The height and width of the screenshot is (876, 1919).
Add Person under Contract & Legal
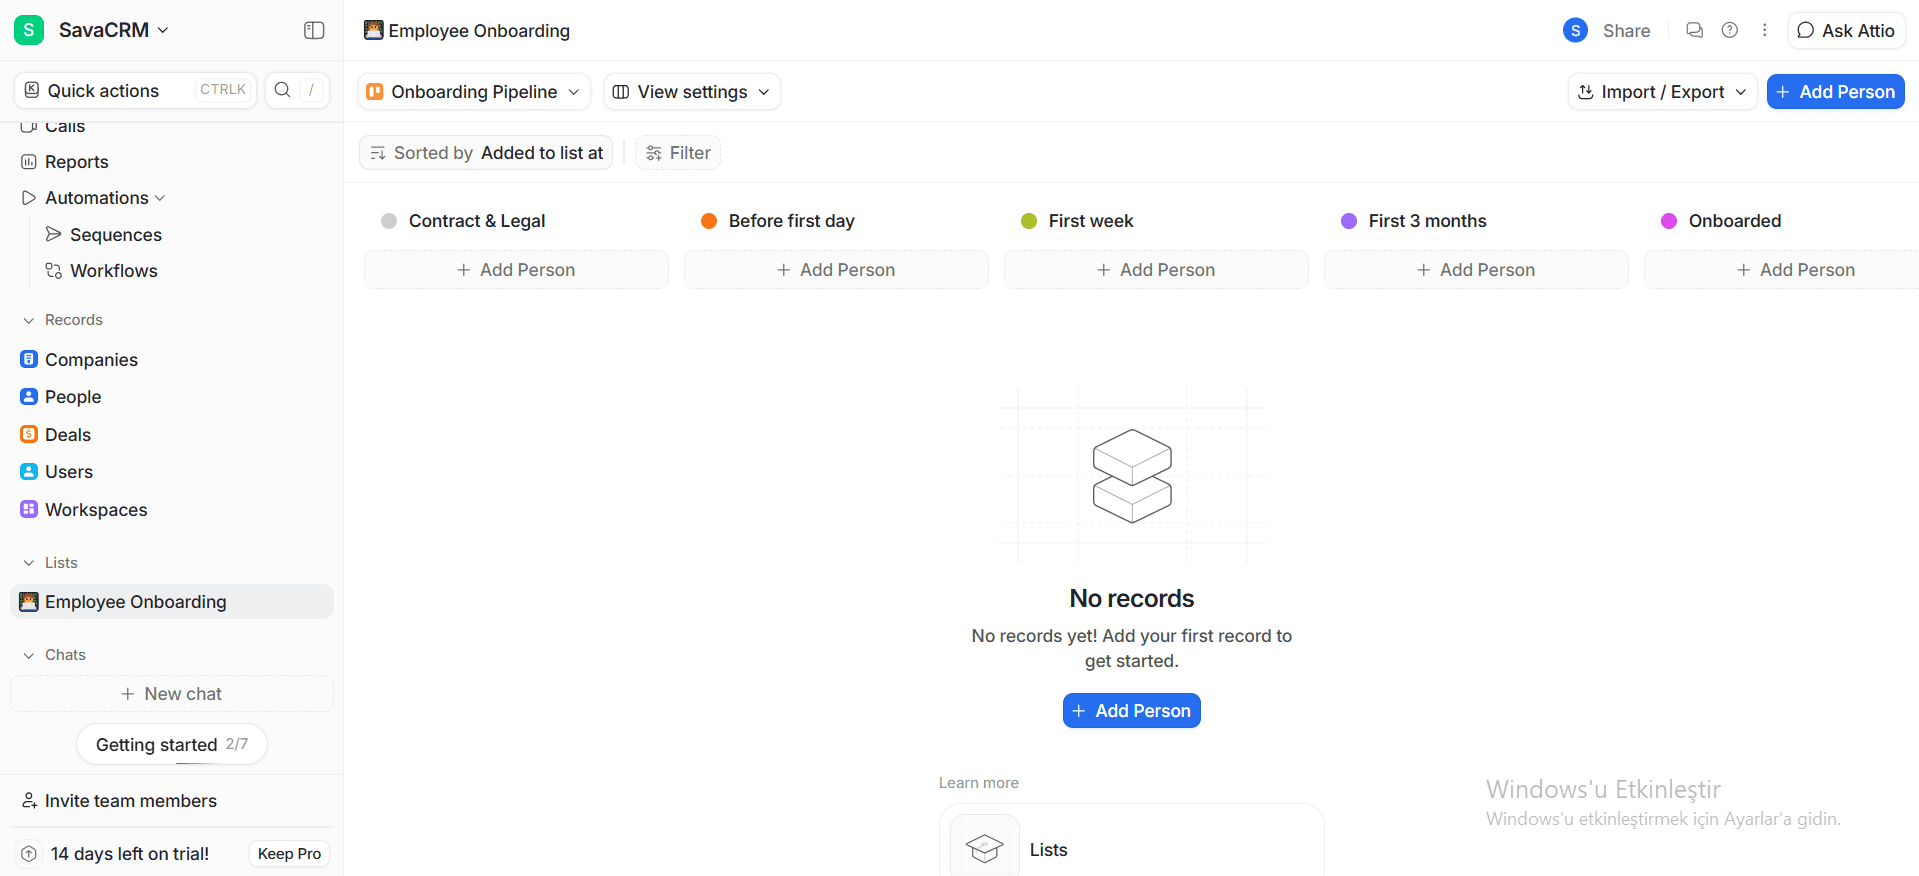tap(516, 270)
